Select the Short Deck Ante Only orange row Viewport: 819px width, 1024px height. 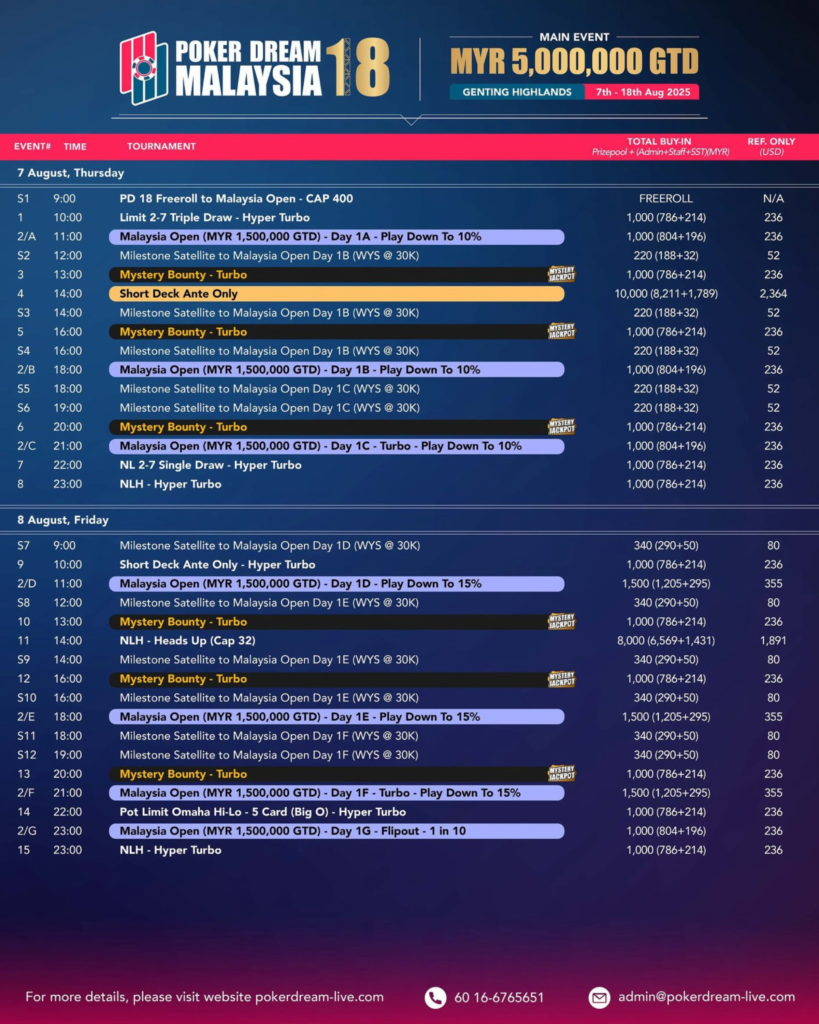[x=336, y=294]
